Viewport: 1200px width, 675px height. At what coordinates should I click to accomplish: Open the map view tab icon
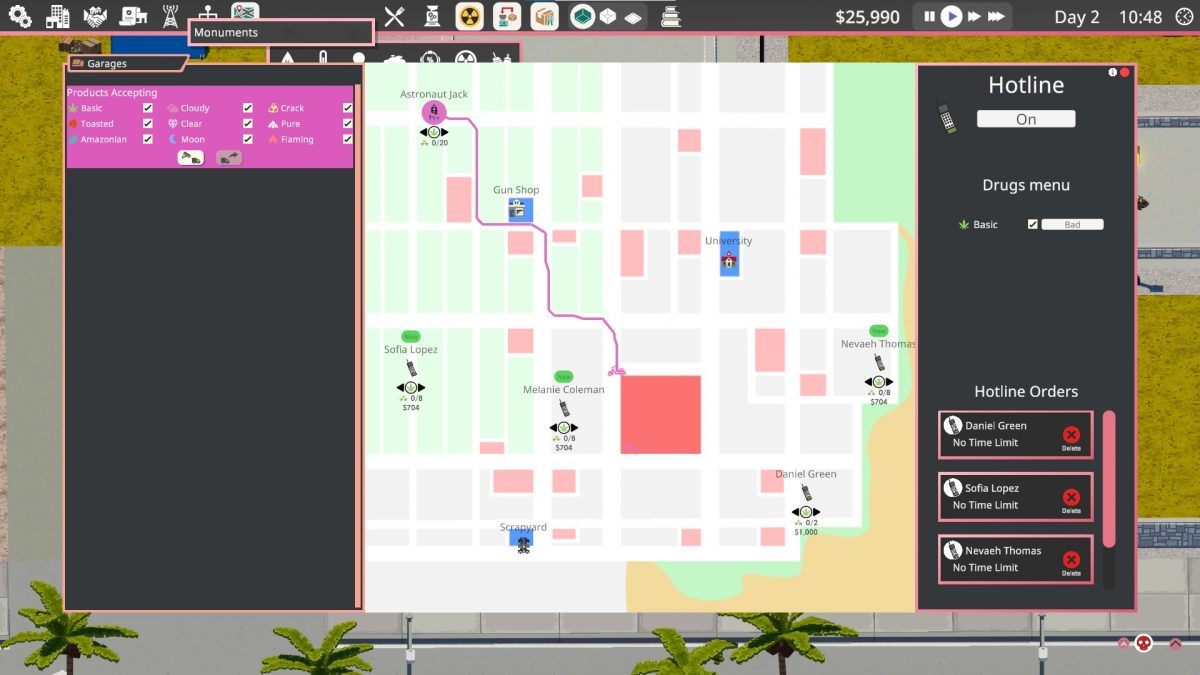[244, 13]
